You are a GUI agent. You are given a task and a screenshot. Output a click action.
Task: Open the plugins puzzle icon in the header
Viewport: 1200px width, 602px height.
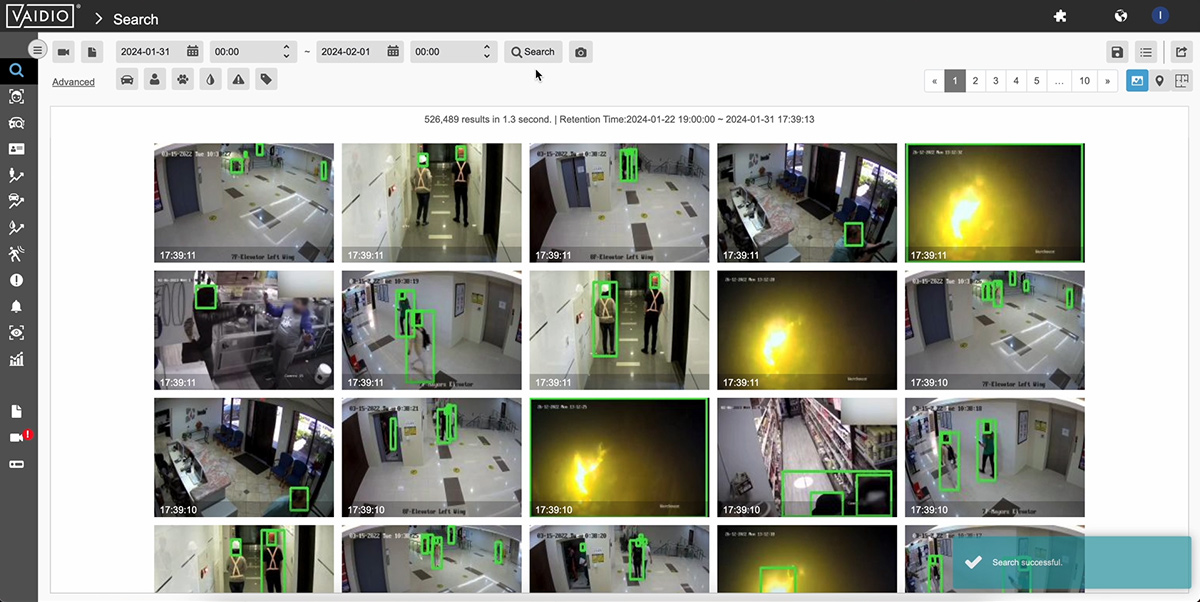tap(1061, 16)
